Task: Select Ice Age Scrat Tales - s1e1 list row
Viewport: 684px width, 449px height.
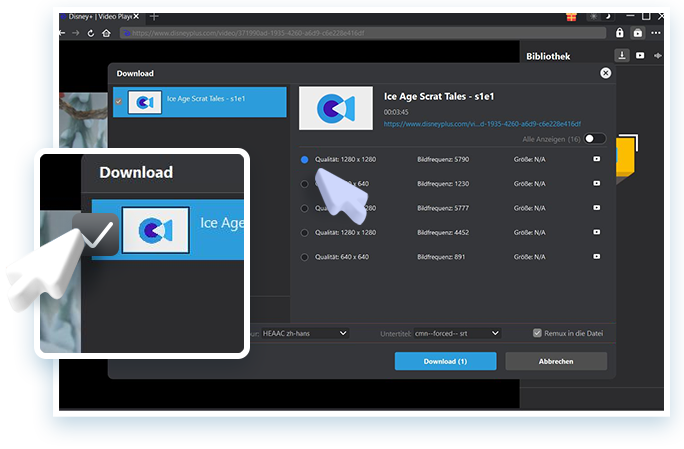Action: [200, 102]
